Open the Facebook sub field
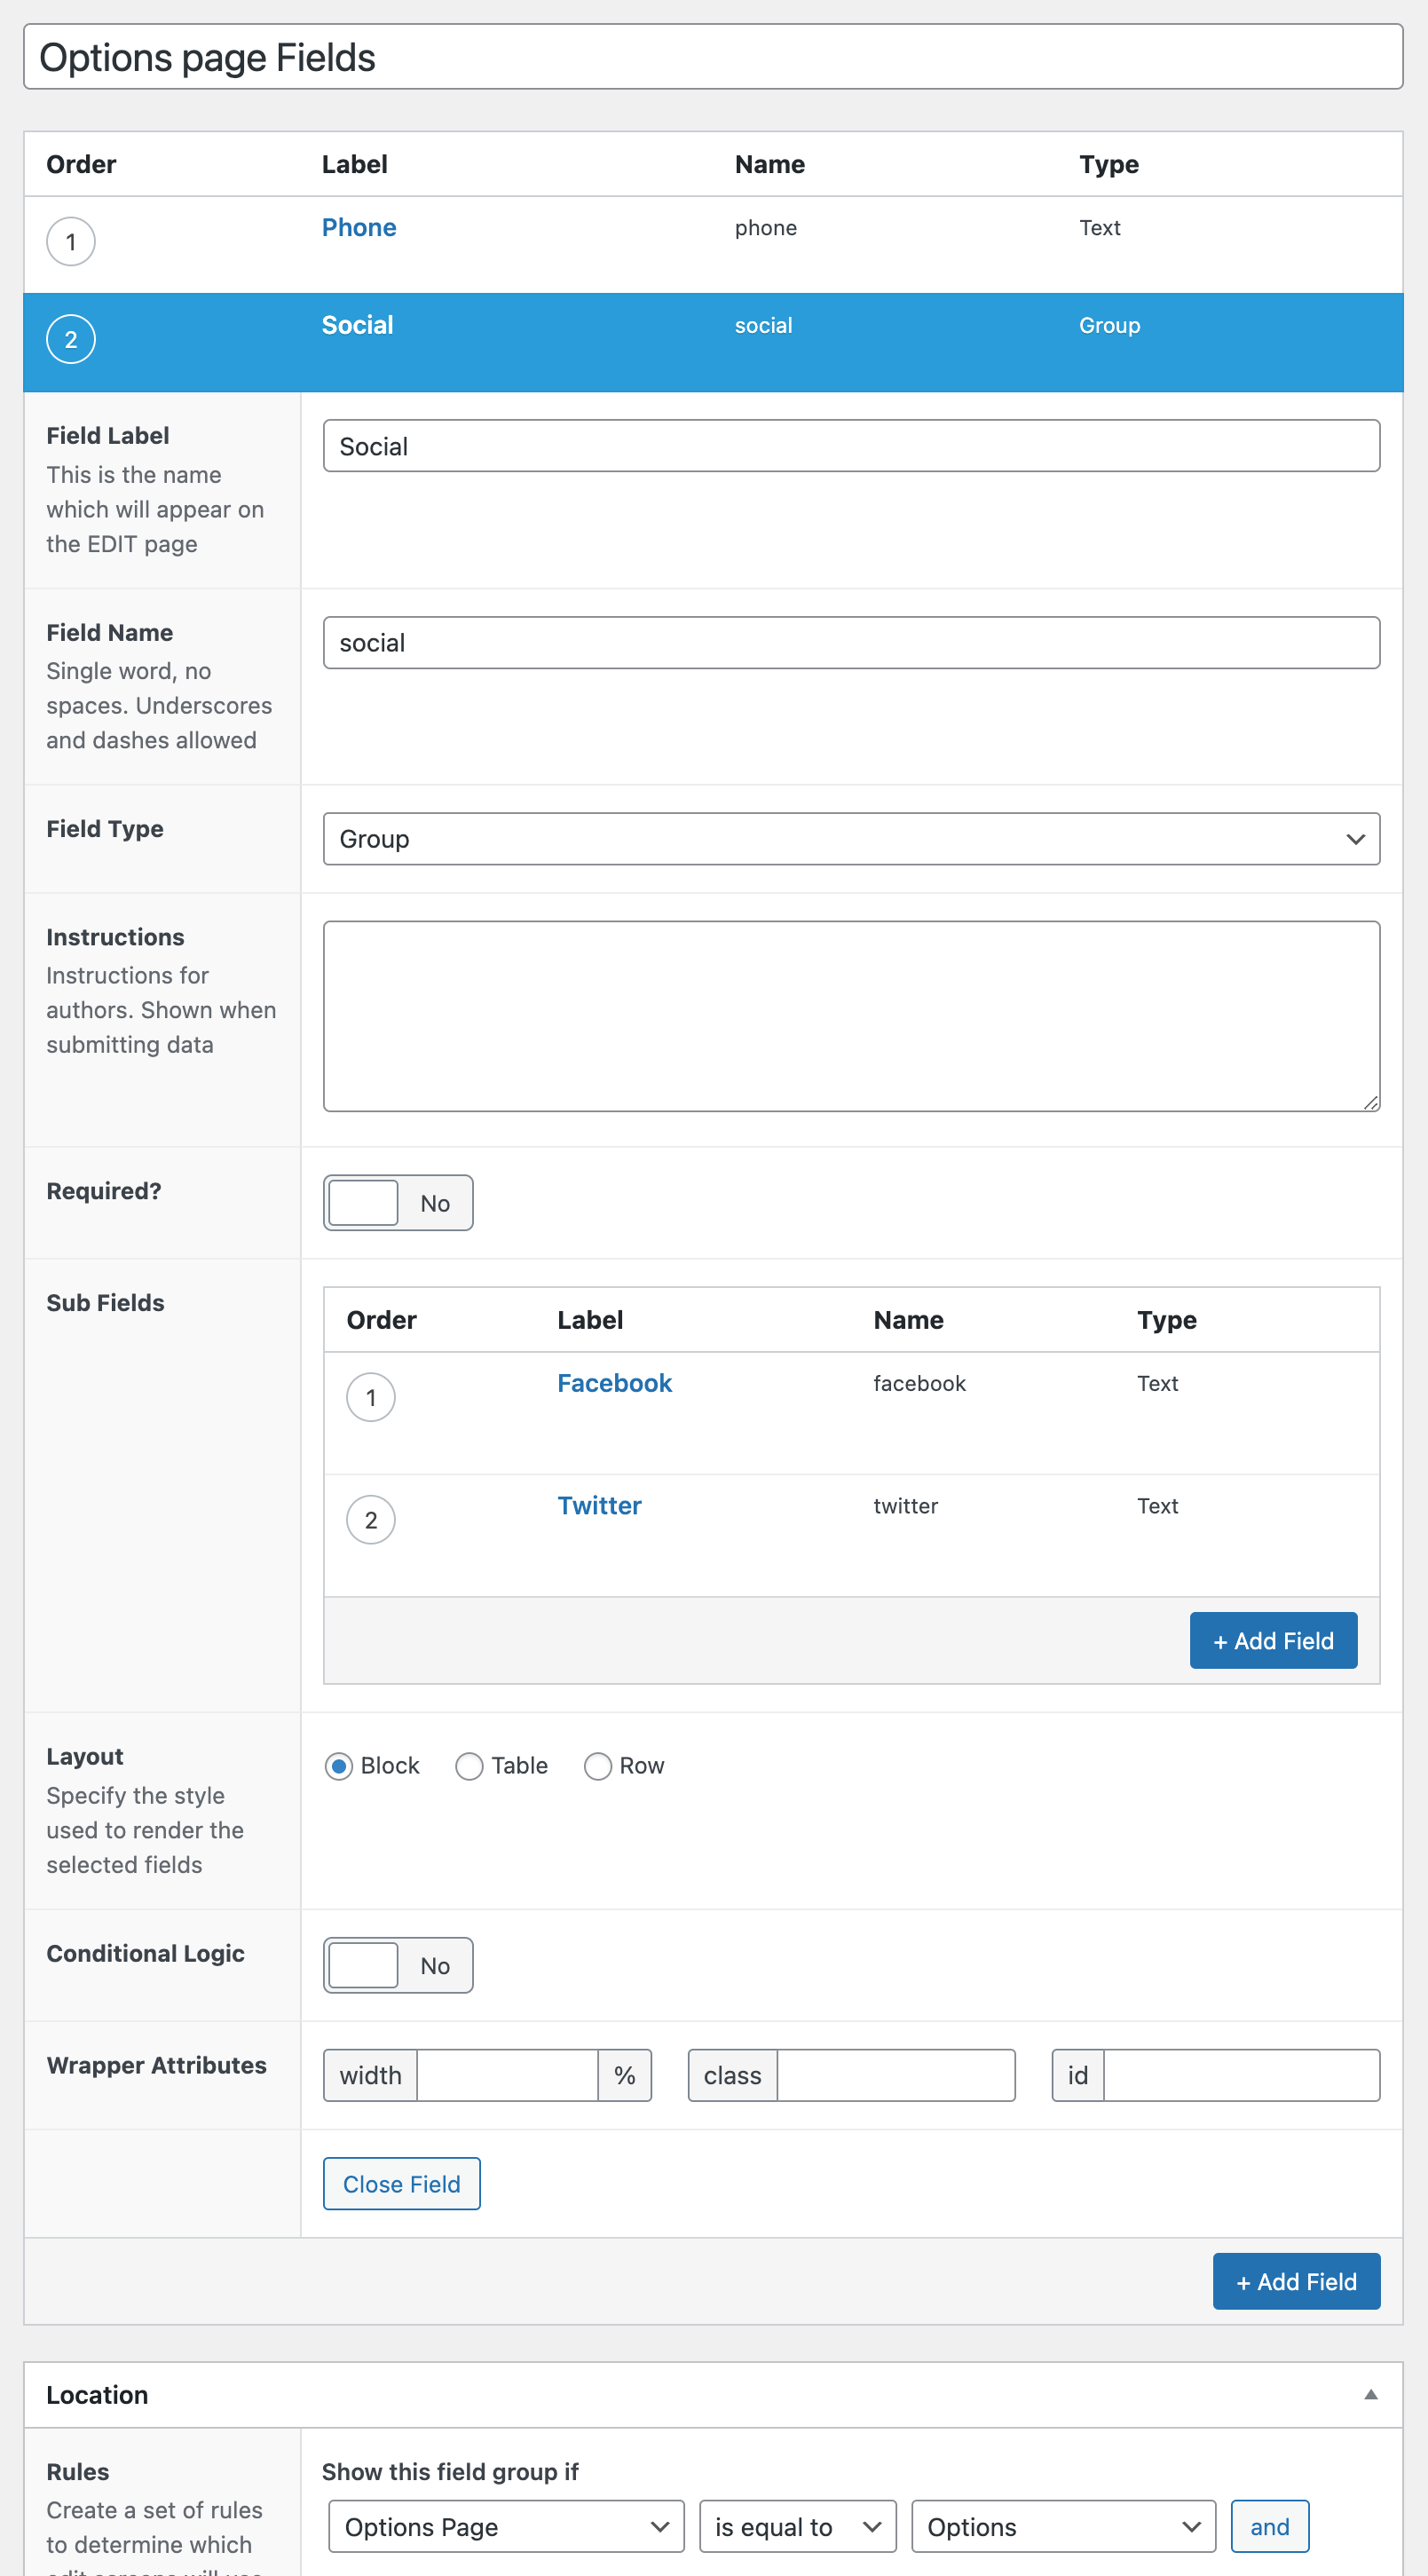 pos(614,1383)
